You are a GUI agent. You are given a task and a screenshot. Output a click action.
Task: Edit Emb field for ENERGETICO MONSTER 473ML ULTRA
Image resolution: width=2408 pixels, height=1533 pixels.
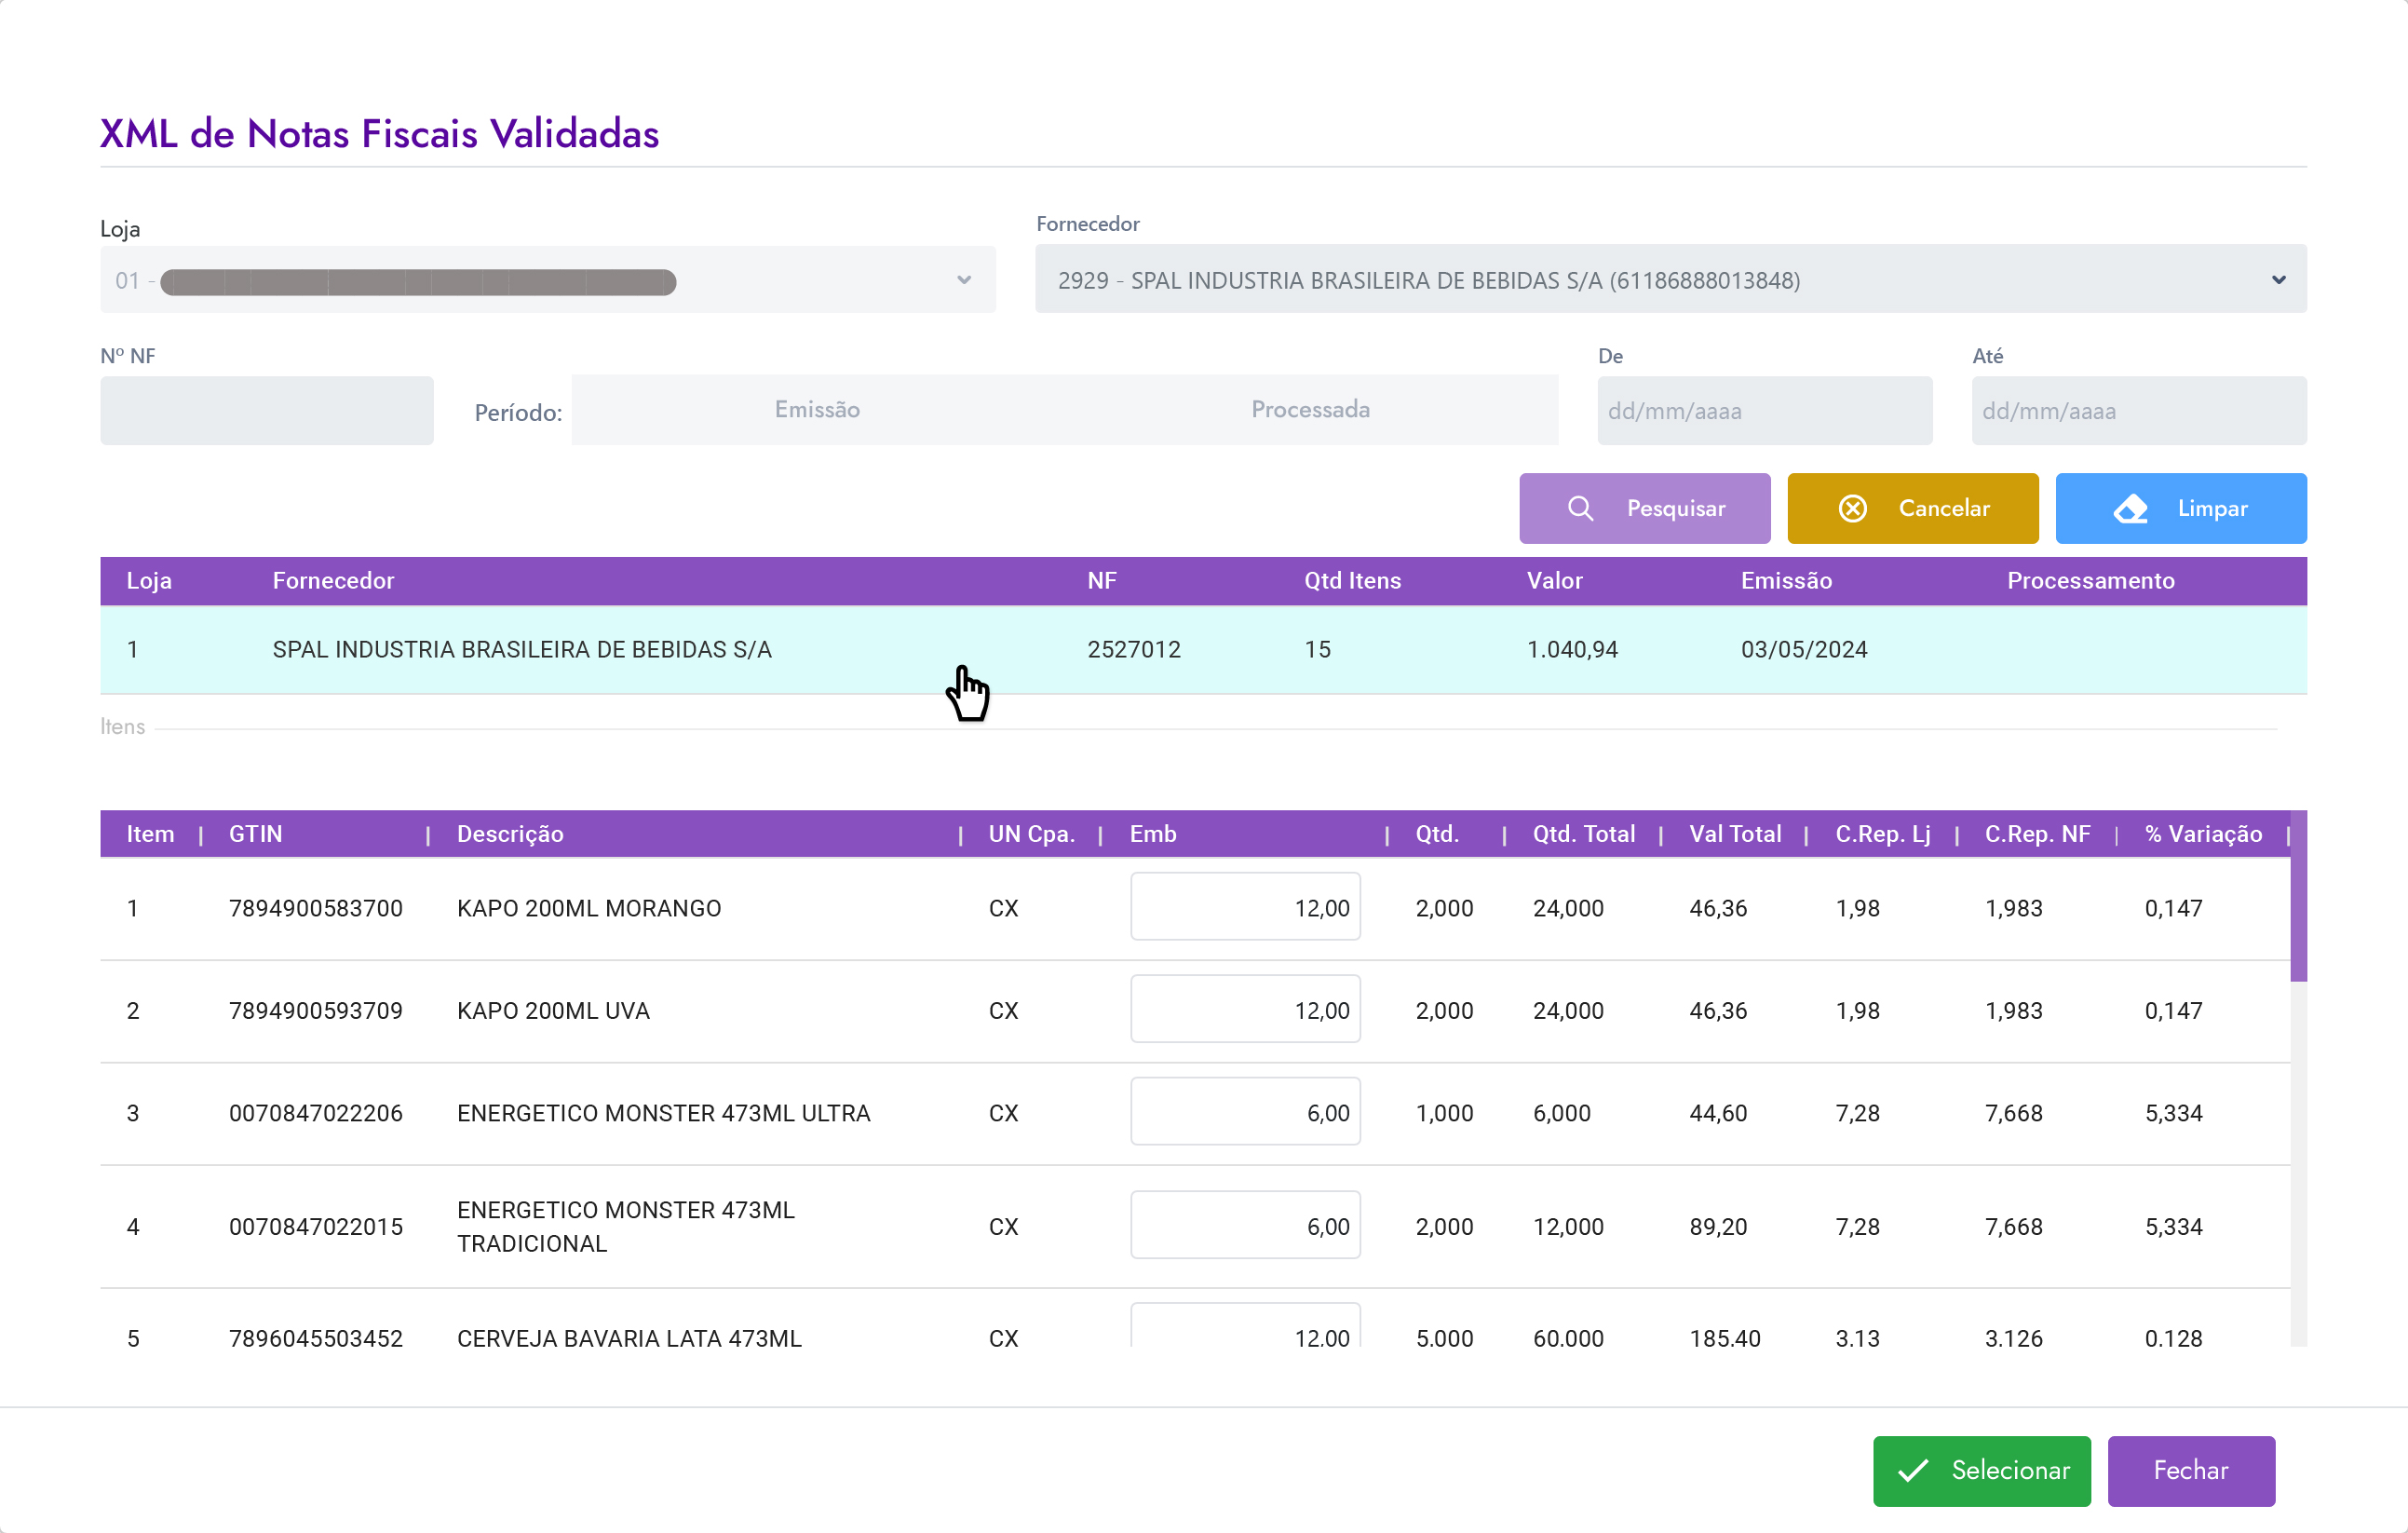1245,1112
